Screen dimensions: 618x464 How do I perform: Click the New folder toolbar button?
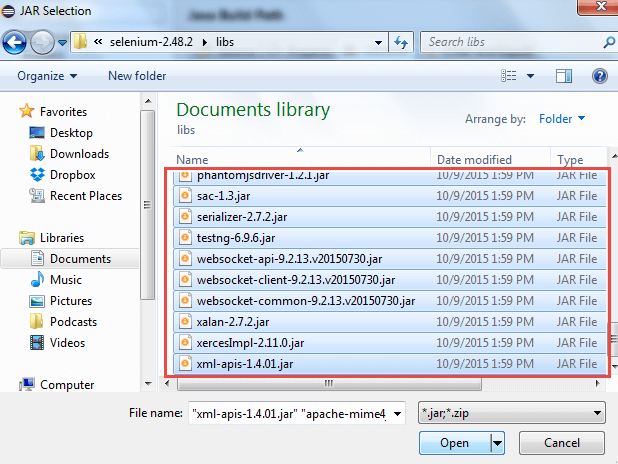(x=137, y=76)
